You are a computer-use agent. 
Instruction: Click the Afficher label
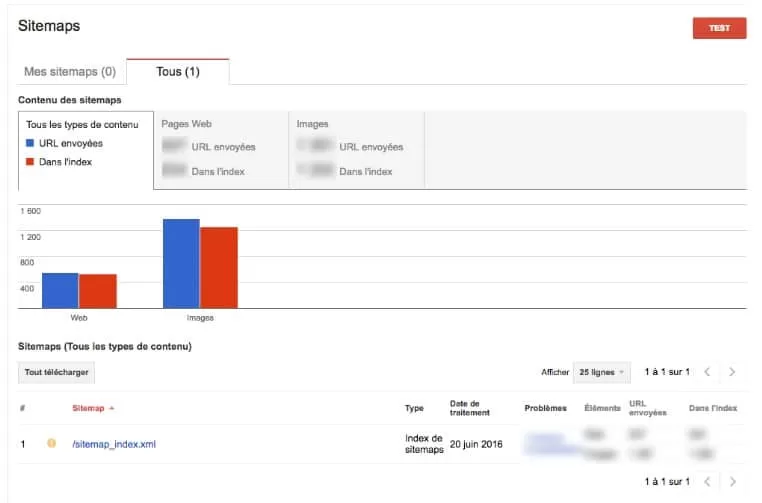click(555, 372)
